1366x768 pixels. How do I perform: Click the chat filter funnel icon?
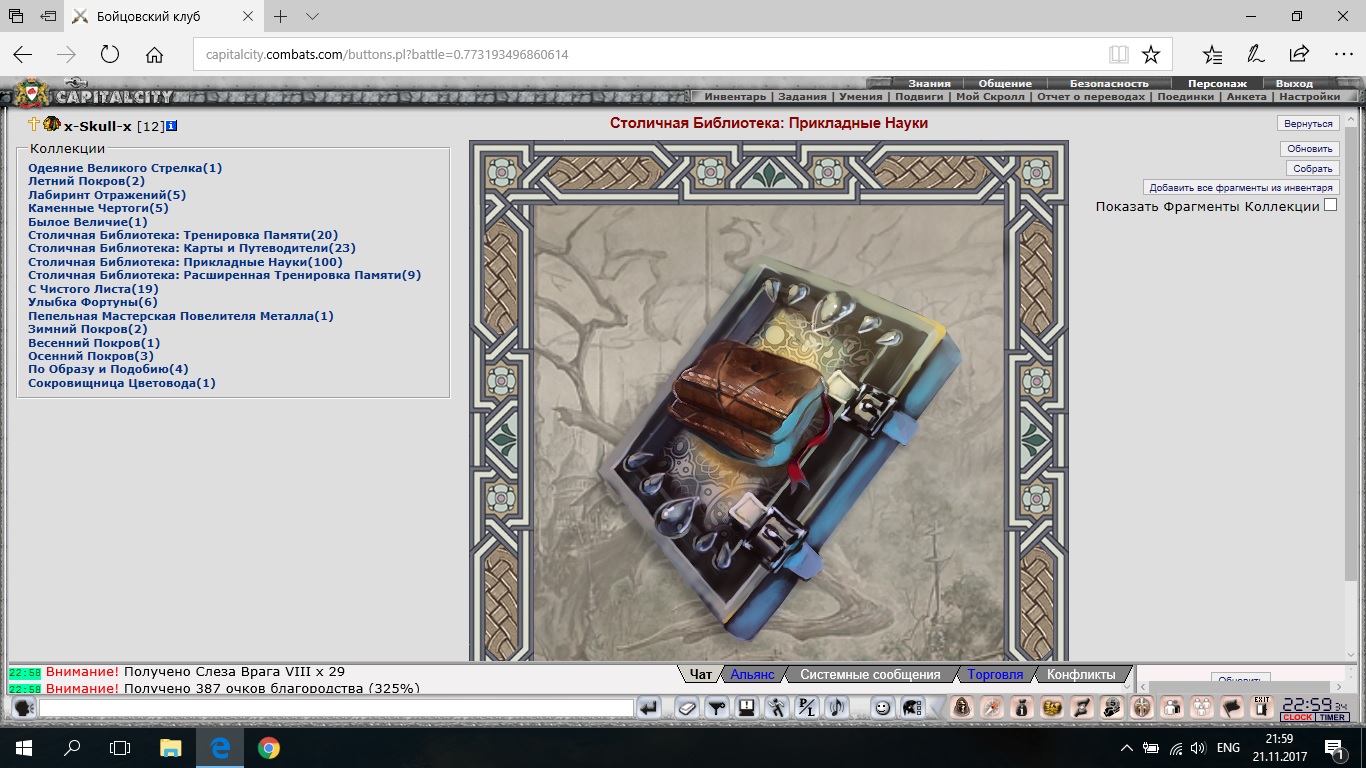click(x=717, y=708)
